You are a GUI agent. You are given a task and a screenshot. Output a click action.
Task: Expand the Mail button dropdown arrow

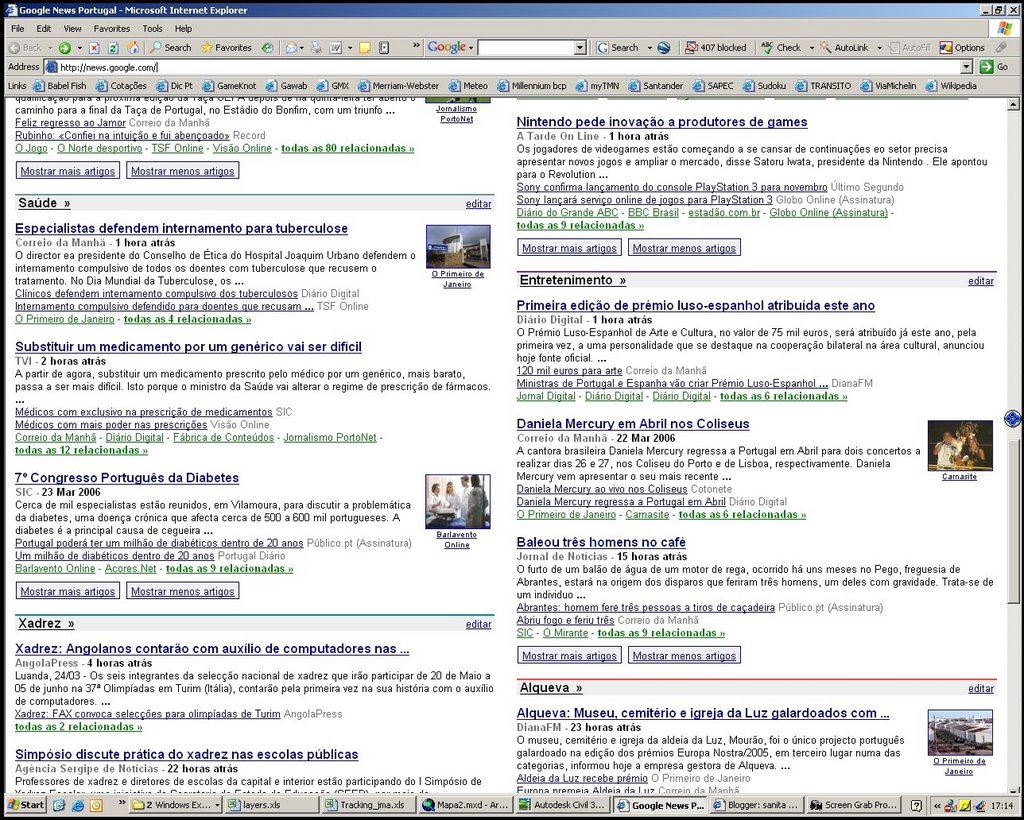[302, 48]
